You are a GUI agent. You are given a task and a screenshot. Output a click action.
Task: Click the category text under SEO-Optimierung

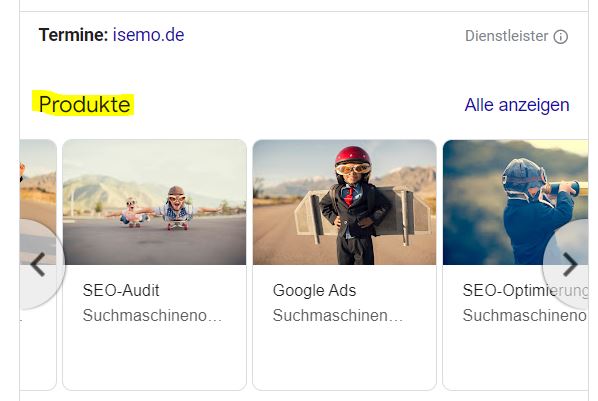[x=525, y=316]
